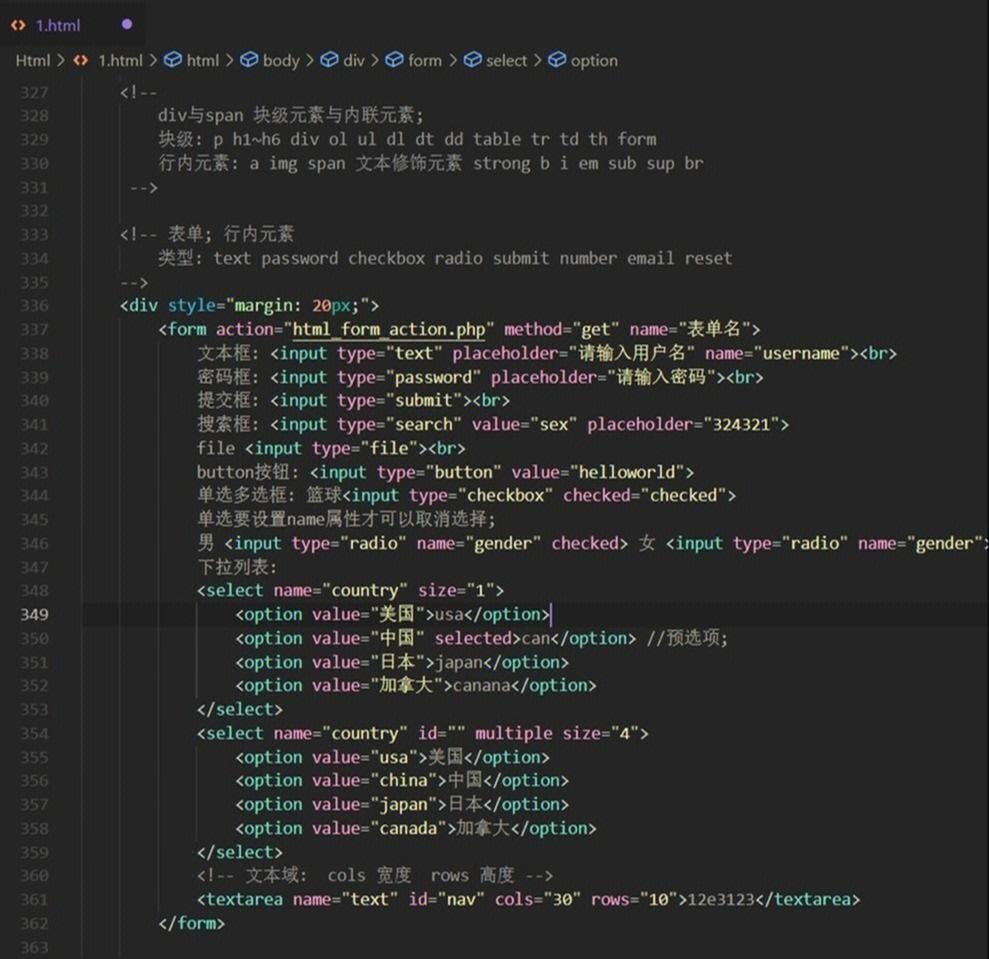The width and height of the screenshot is (989, 959).
Task: Click line number 327 in gutter
Action: [x=34, y=93]
